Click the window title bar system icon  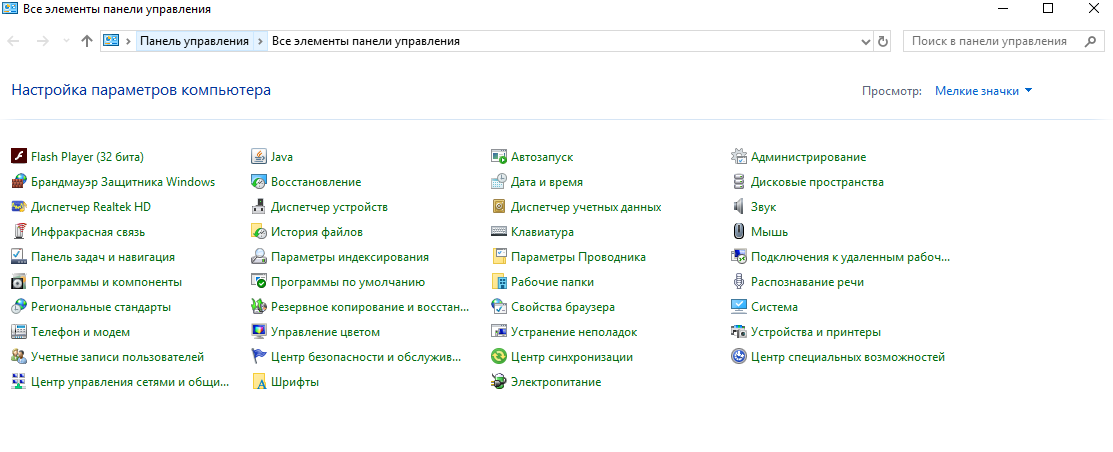point(11,9)
